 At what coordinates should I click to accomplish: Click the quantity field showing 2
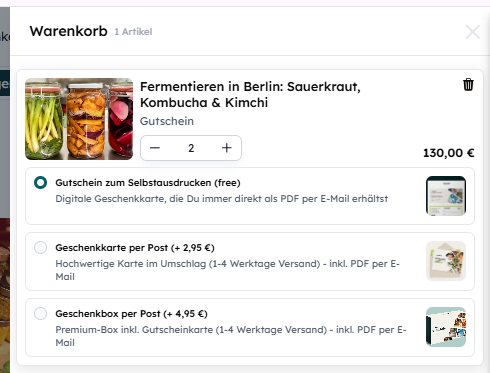[191, 148]
